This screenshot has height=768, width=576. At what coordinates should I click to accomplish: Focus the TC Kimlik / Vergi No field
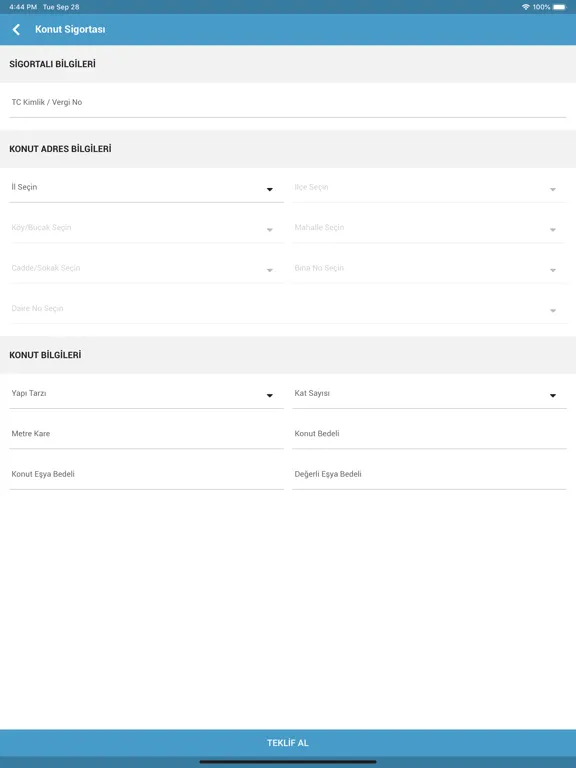[288, 103]
